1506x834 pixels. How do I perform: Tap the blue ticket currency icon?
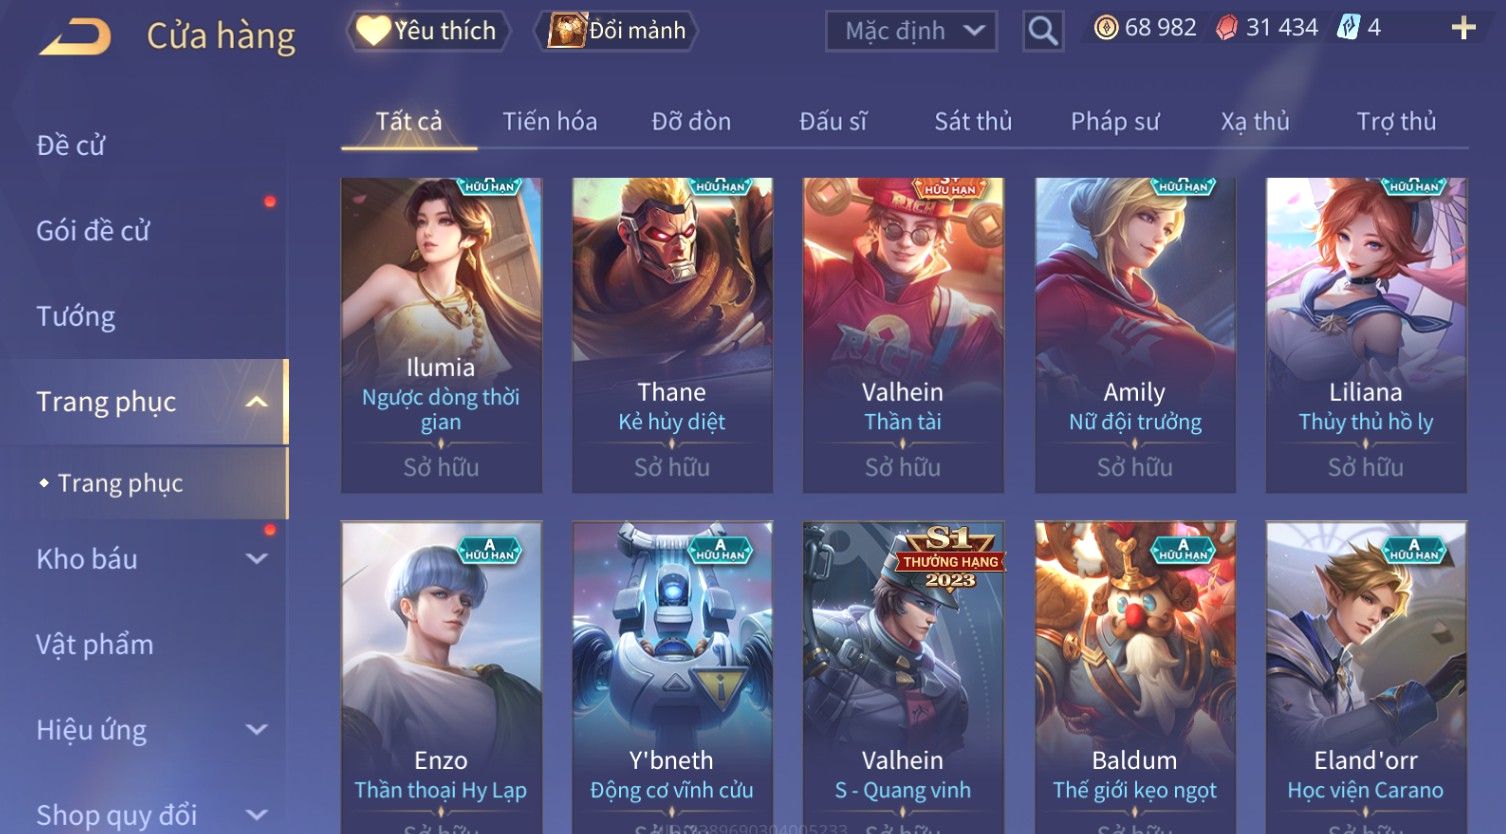(1349, 28)
